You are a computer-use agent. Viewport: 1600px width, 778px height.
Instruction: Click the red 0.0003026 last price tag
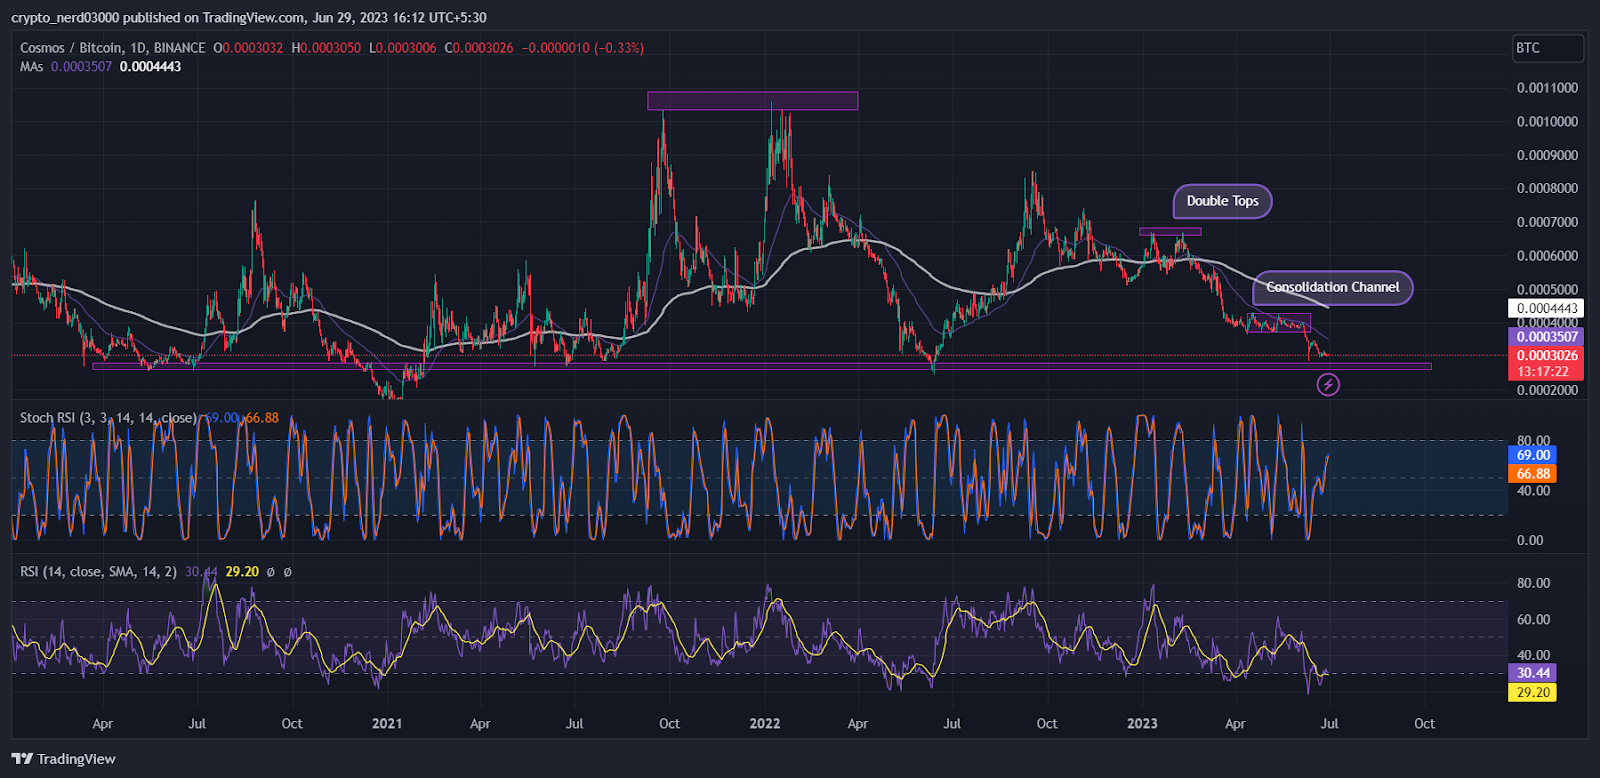coord(1547,355)
